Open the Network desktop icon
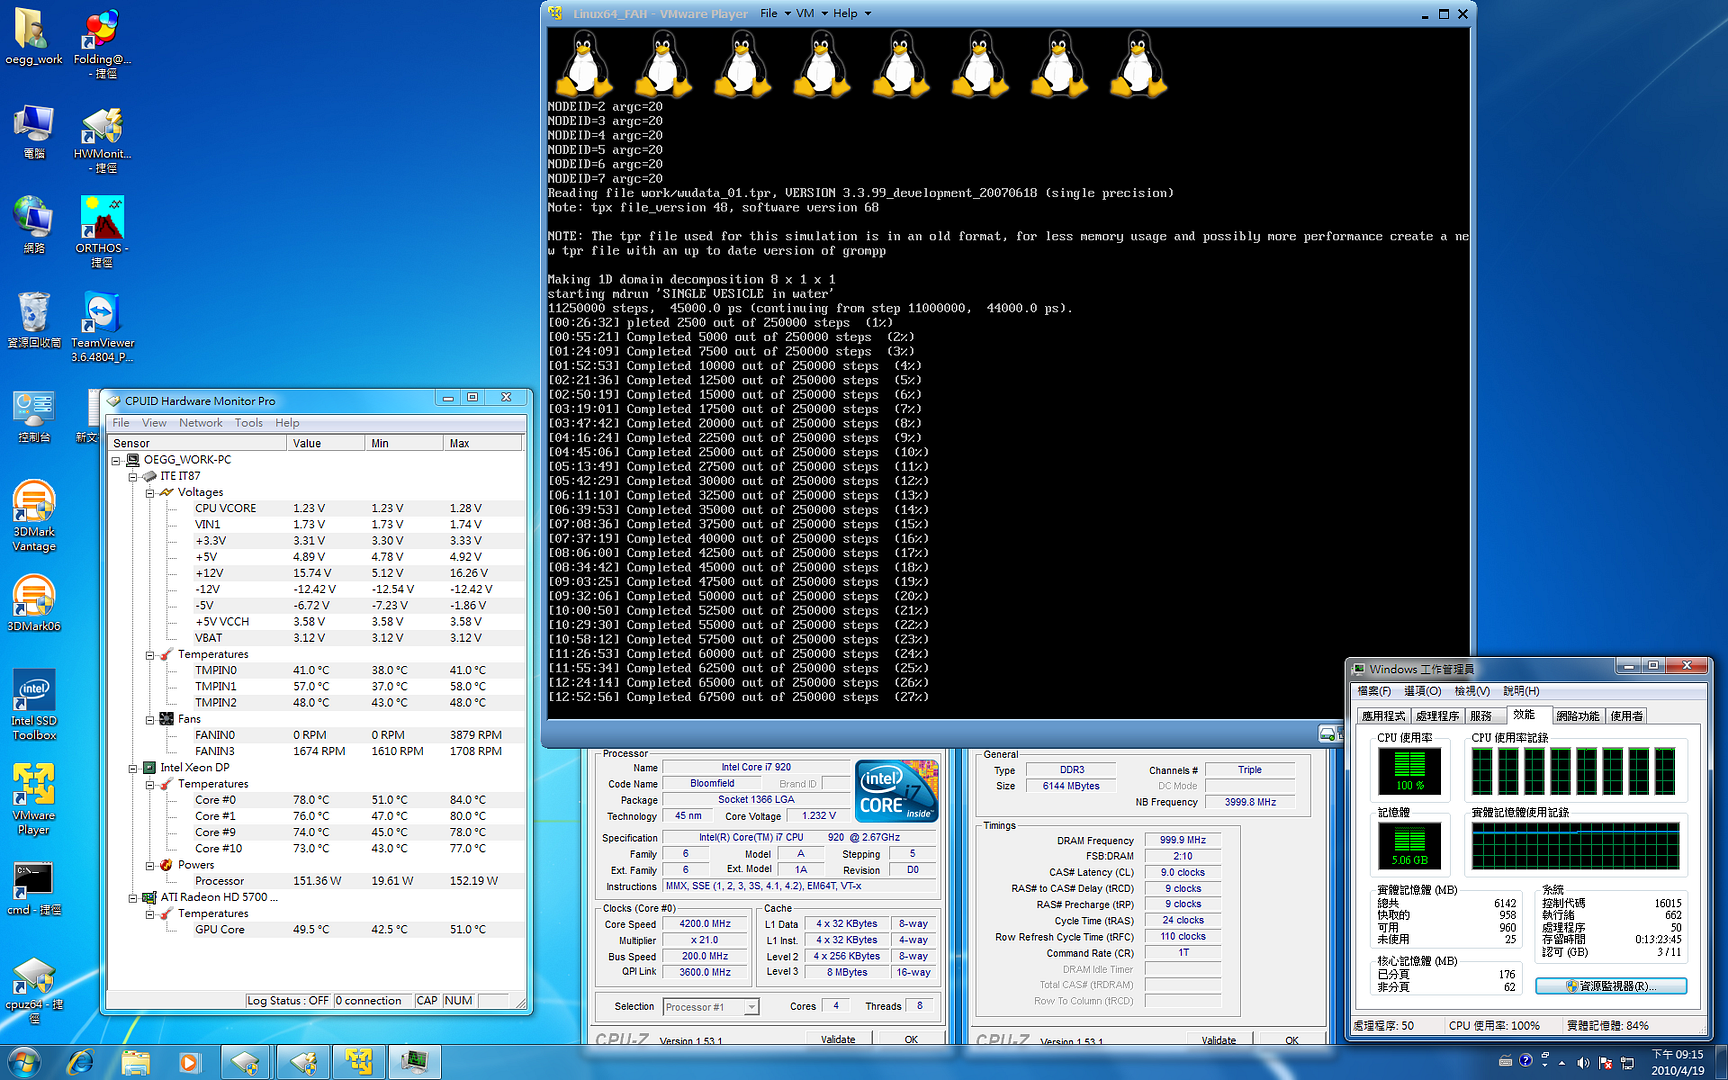 pos(33,226)
